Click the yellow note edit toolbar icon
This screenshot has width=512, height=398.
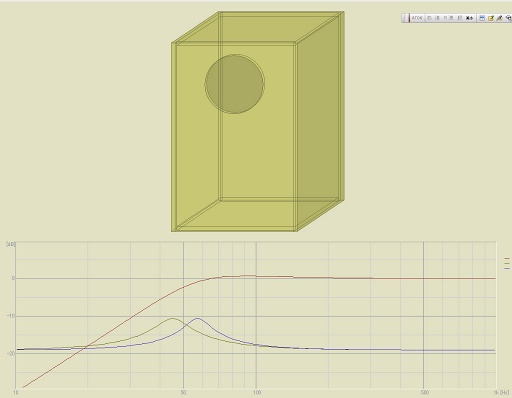pyautogui.click(x=491, y=18)
